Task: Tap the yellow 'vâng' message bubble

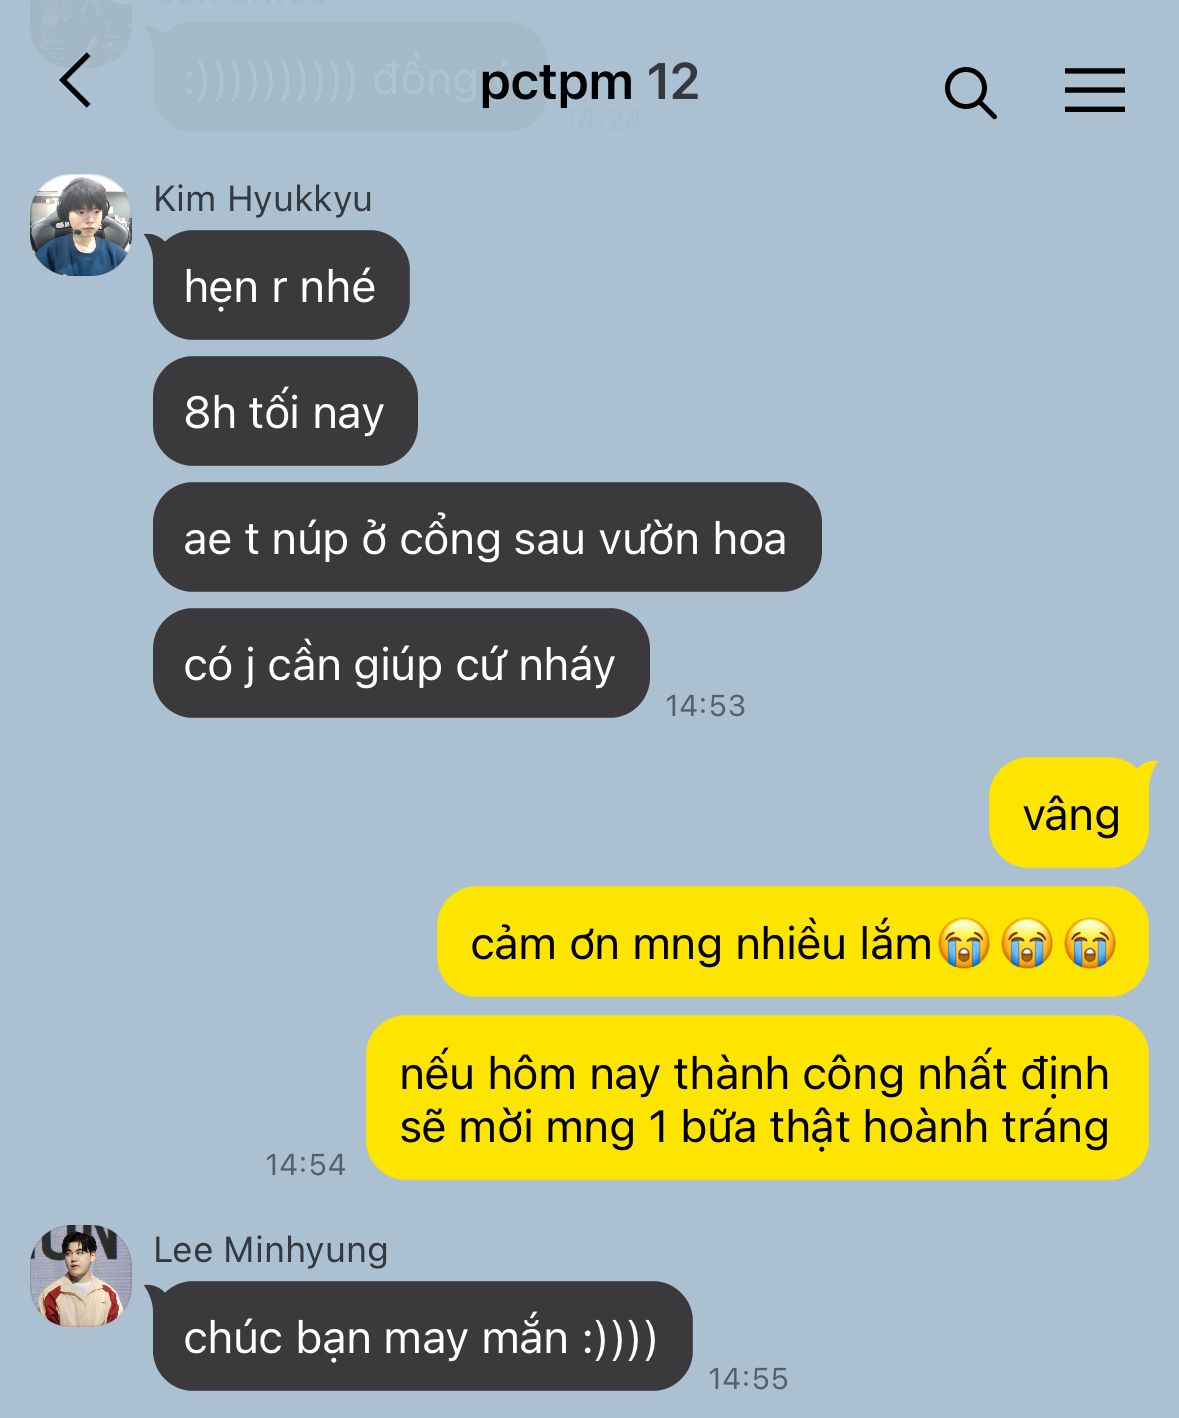Action: click(1070, 813)
